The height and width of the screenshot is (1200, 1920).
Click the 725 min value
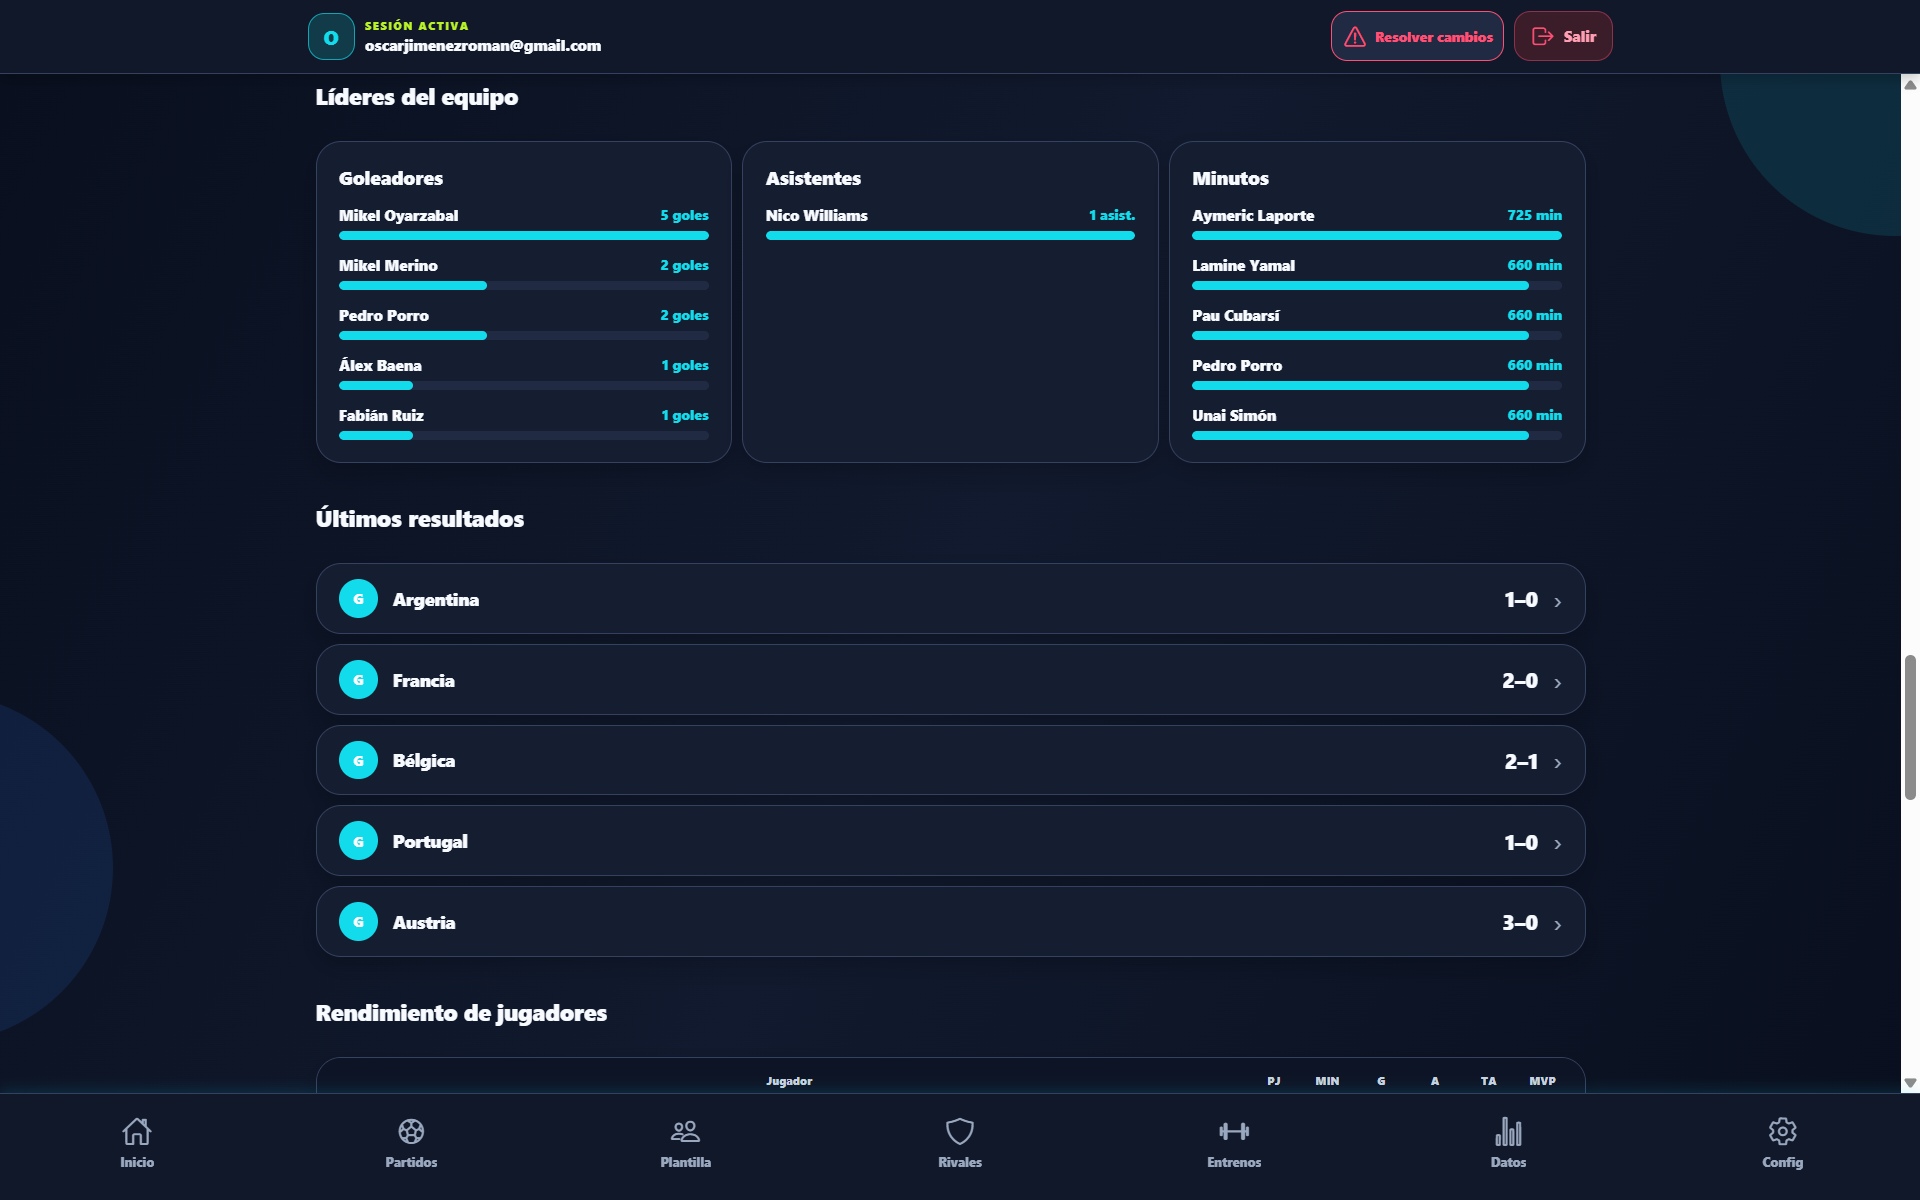[x=1534, y=215]
